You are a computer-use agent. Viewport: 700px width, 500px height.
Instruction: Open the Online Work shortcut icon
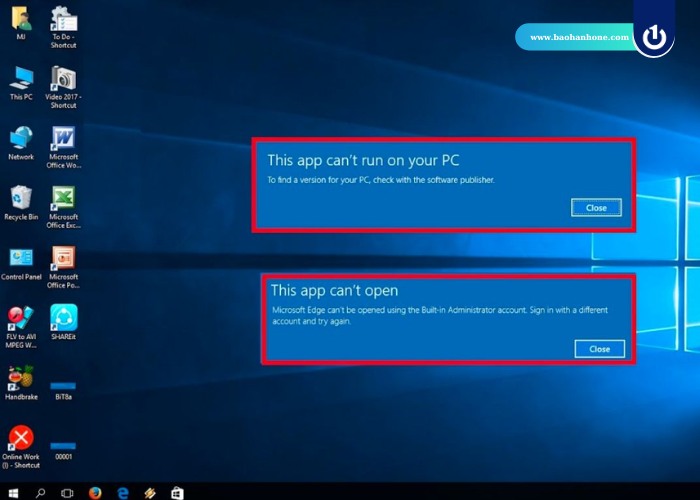click(x=21, y=446)
